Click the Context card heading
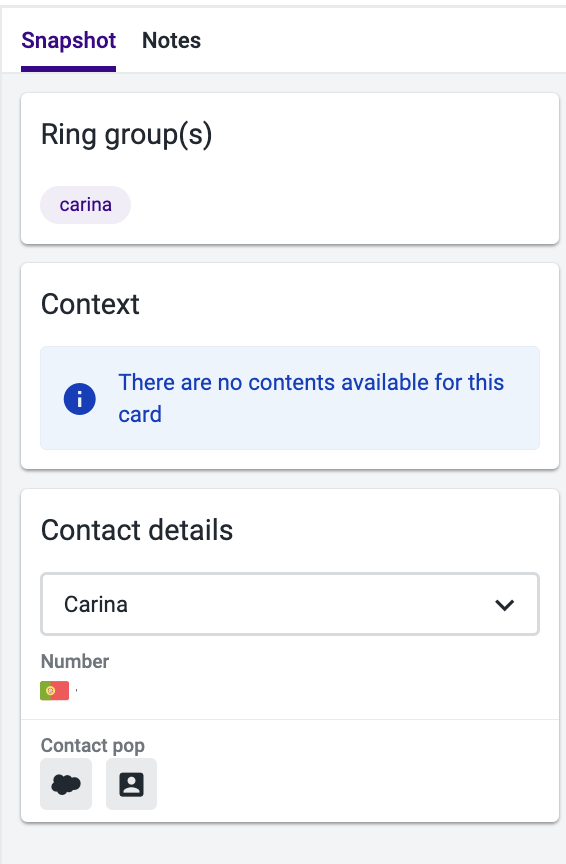Viewport: 566px width, 864px height. tap(90, 304)
